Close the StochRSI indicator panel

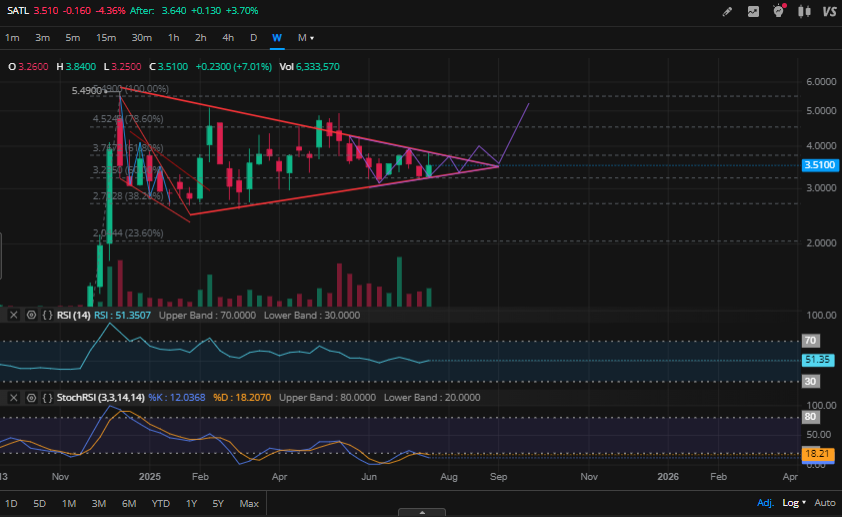point(13,398)
